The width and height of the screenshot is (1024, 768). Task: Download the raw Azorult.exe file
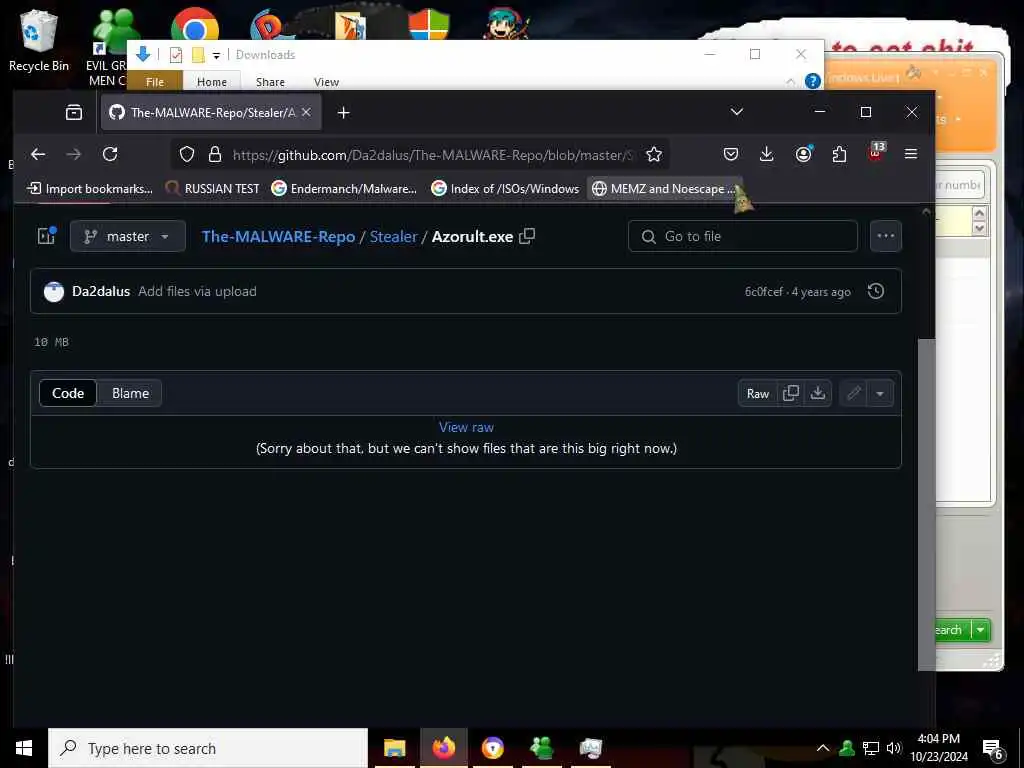(818, 393)
